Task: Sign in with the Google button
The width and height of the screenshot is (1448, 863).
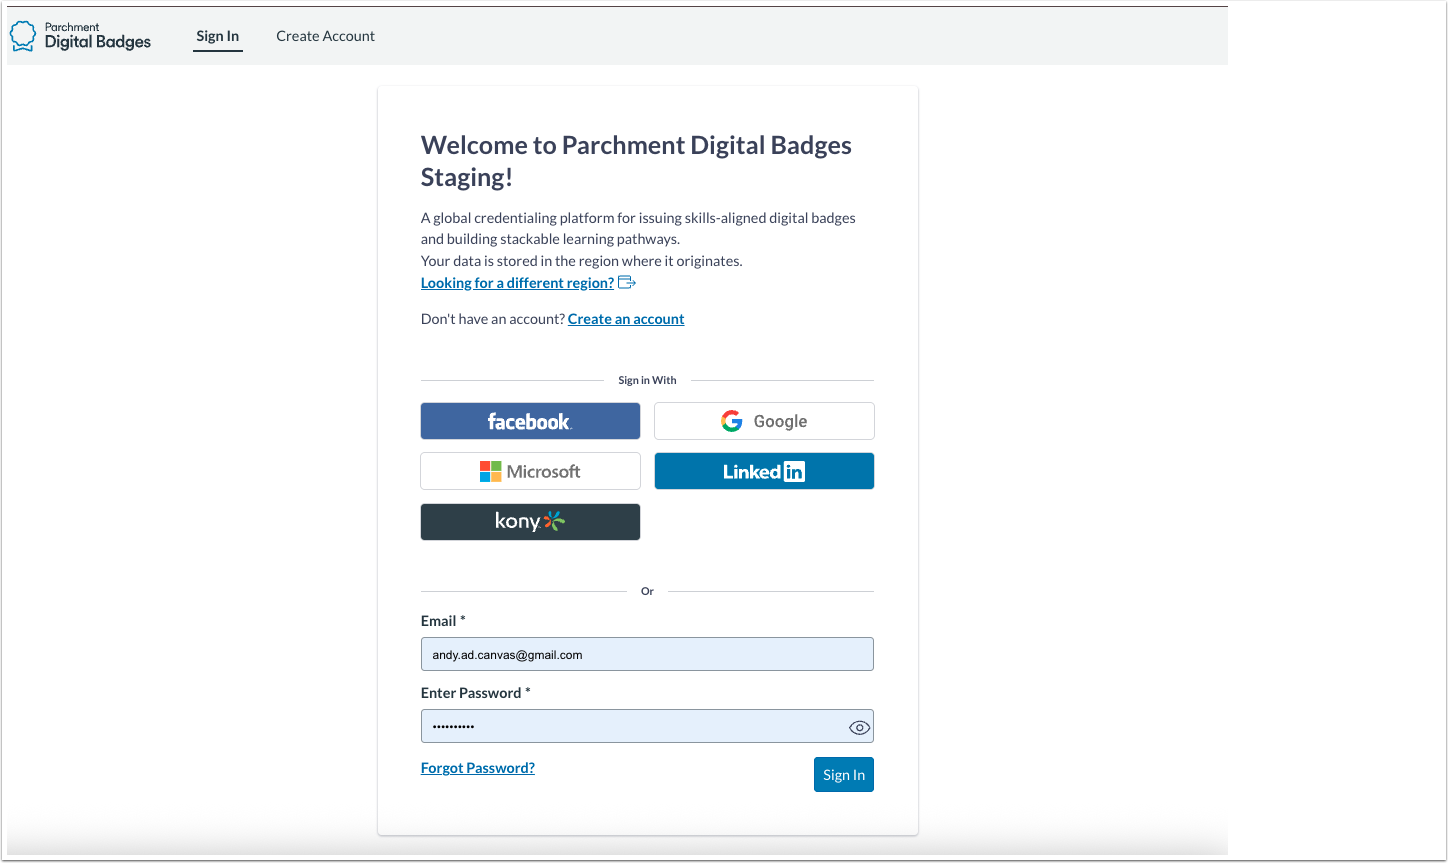Action: pyautogui.click(x=763, y=420)
